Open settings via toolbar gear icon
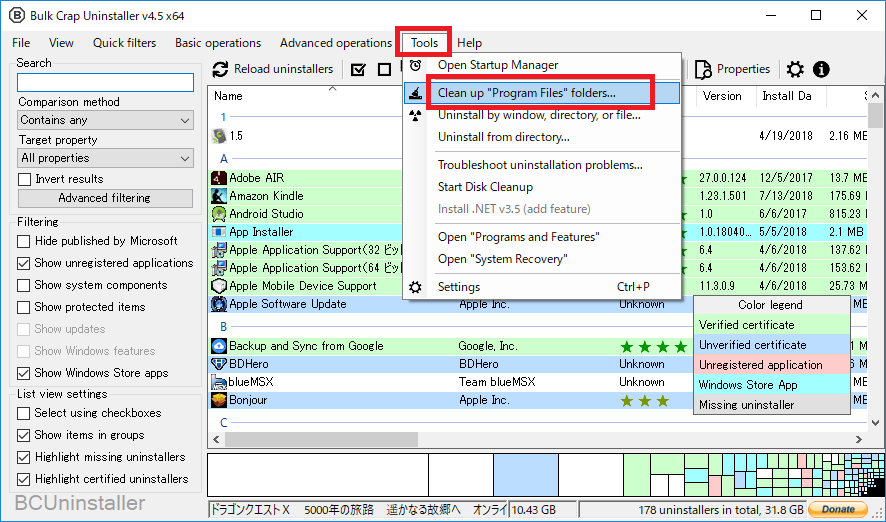Viewport: 886px width, 522px height. coord(795,69)
